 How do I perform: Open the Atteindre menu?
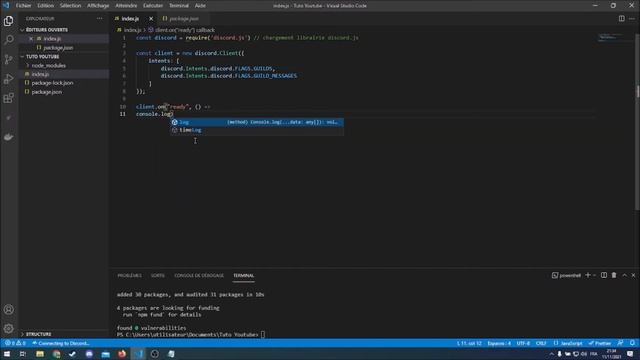coord(126,6)
